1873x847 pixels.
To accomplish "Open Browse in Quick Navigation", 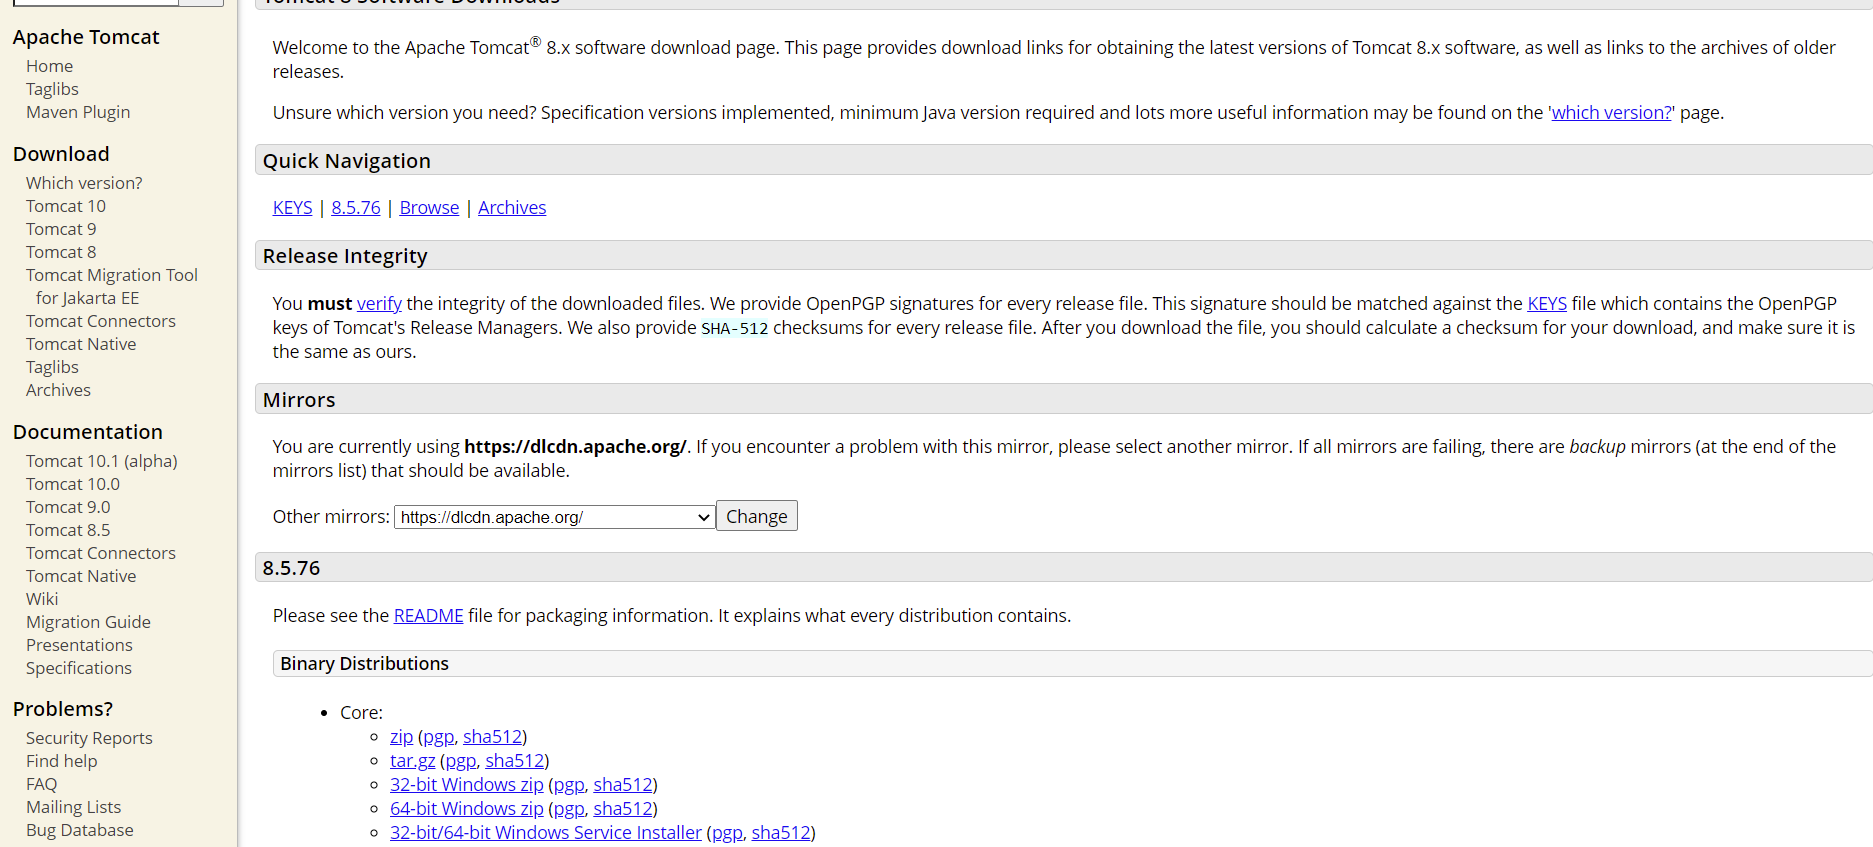I will point(429,208).
